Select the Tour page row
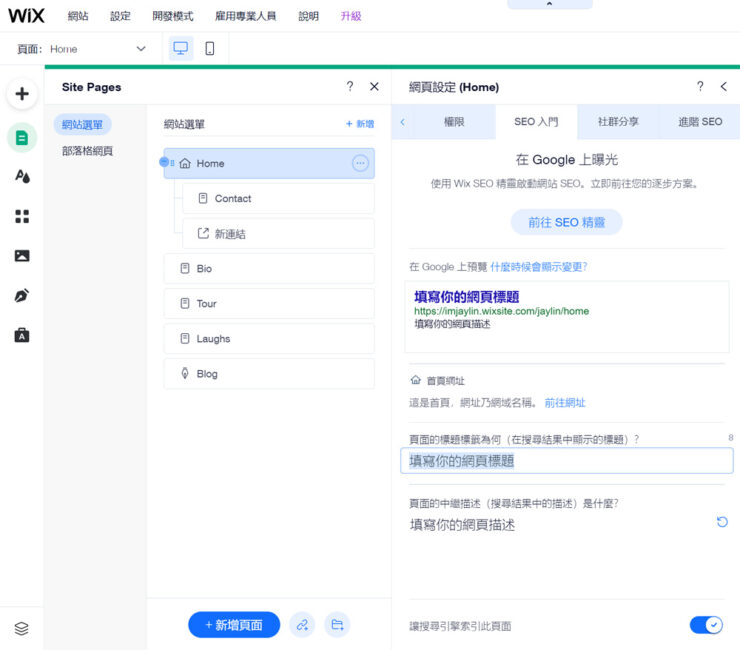740x650 pixels. (269, 304)
